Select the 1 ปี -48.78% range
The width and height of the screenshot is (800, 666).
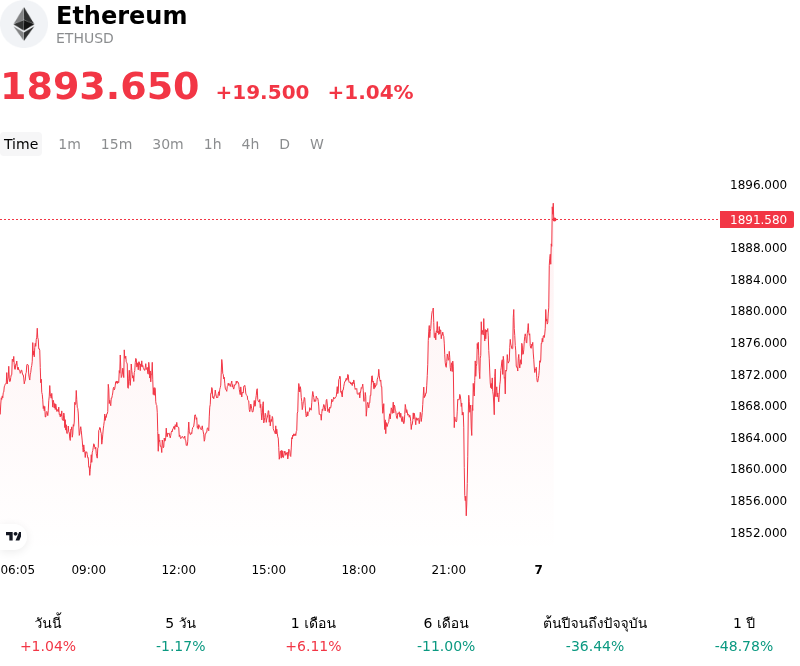(744, 634)
